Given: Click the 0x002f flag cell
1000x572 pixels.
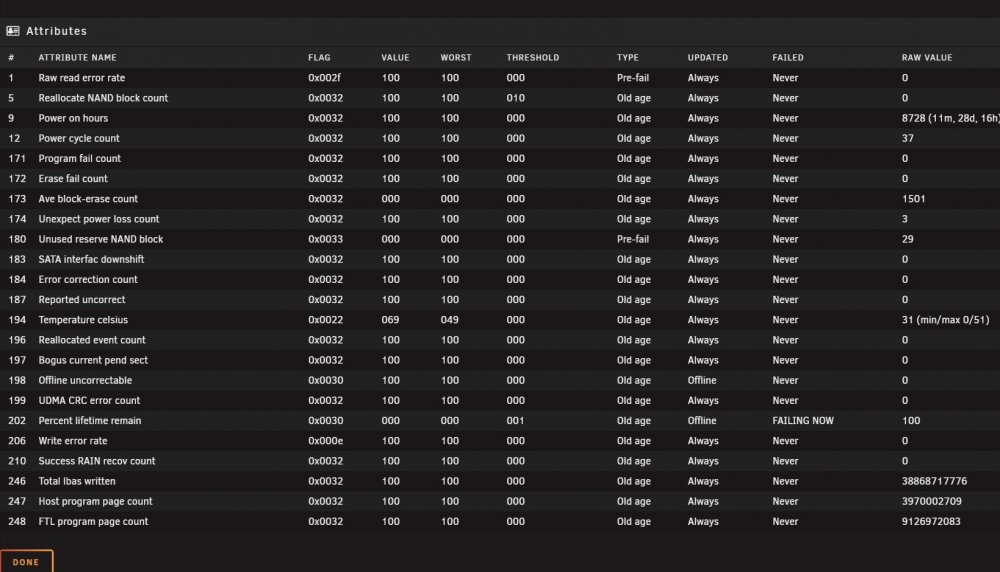Looking at the screenshot, I should [324, 78].
